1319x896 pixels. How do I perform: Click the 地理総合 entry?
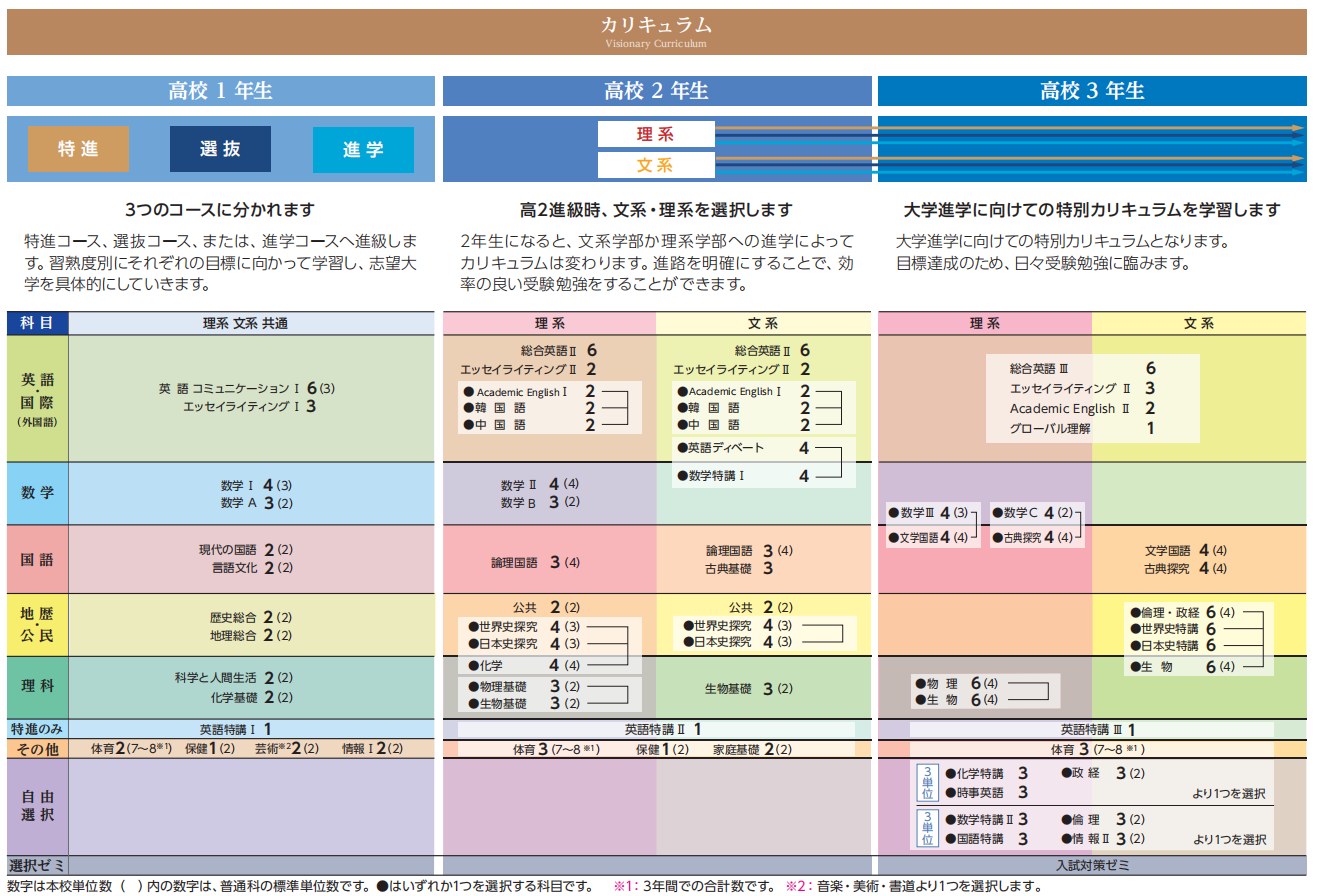click(251, 636)
